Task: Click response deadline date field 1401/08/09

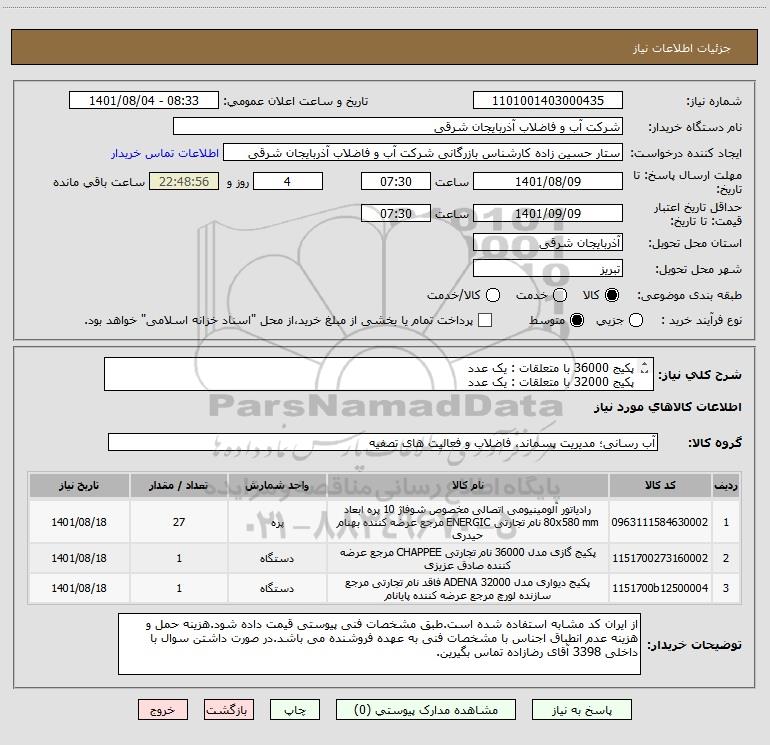Action: tap(548, 181)
